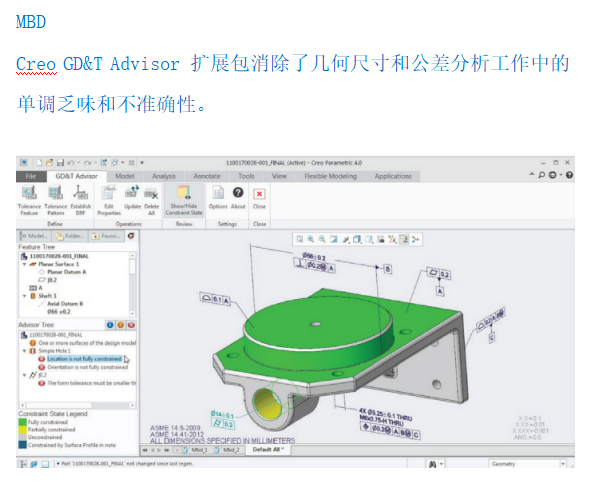The height and width of the screenshot is (494, 599).
Task: Open dropdown arrow beside the online resources icon
Action: [x=561, y=175]
